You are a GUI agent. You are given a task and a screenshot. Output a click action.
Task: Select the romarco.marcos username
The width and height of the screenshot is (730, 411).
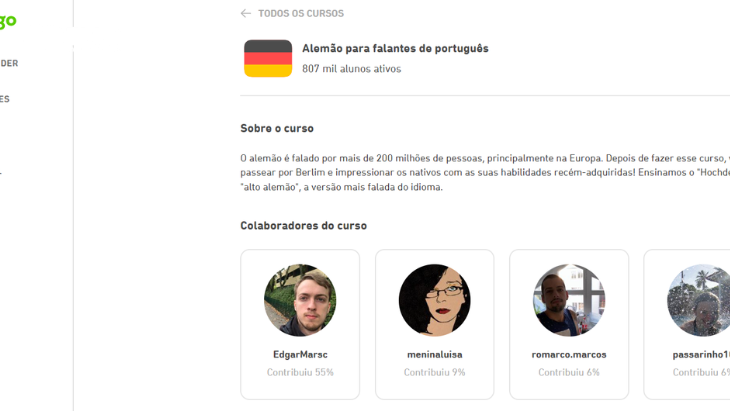click(569, 355)
